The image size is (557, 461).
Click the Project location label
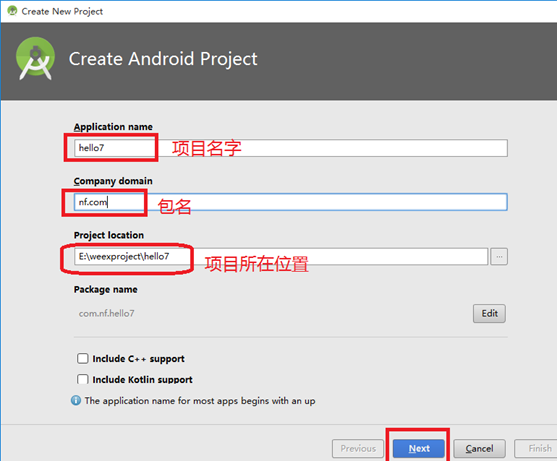109,235
